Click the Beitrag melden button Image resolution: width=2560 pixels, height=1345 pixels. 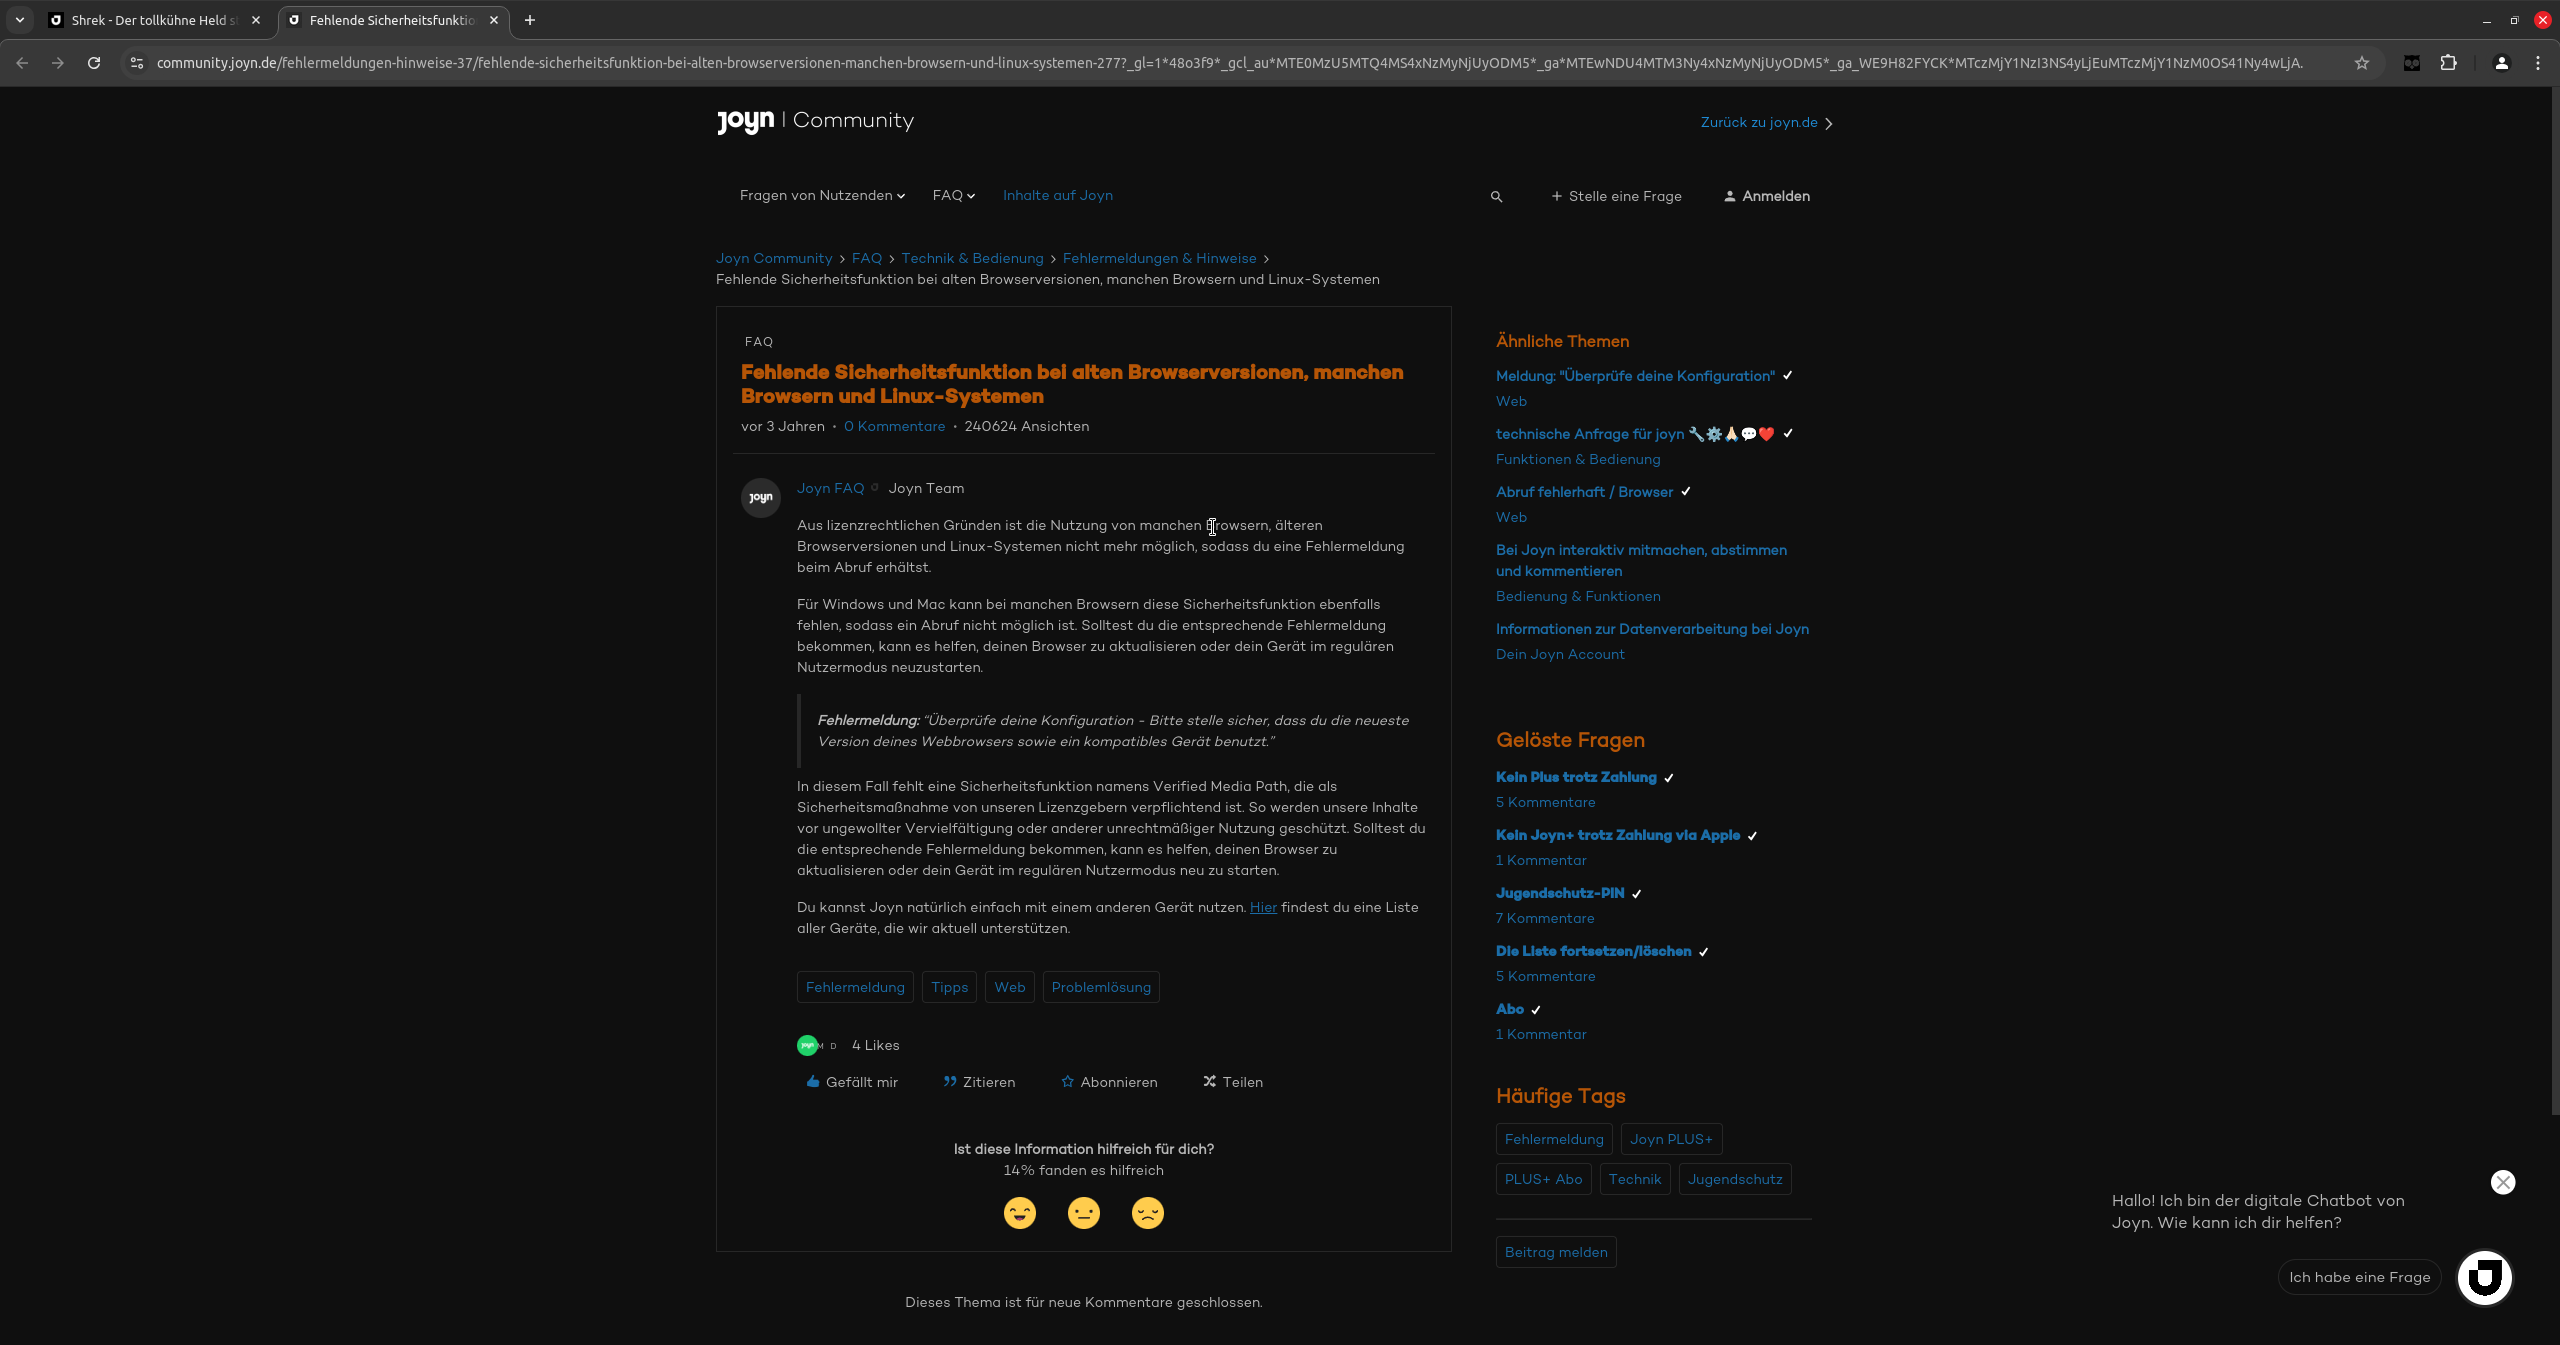1555,1252
